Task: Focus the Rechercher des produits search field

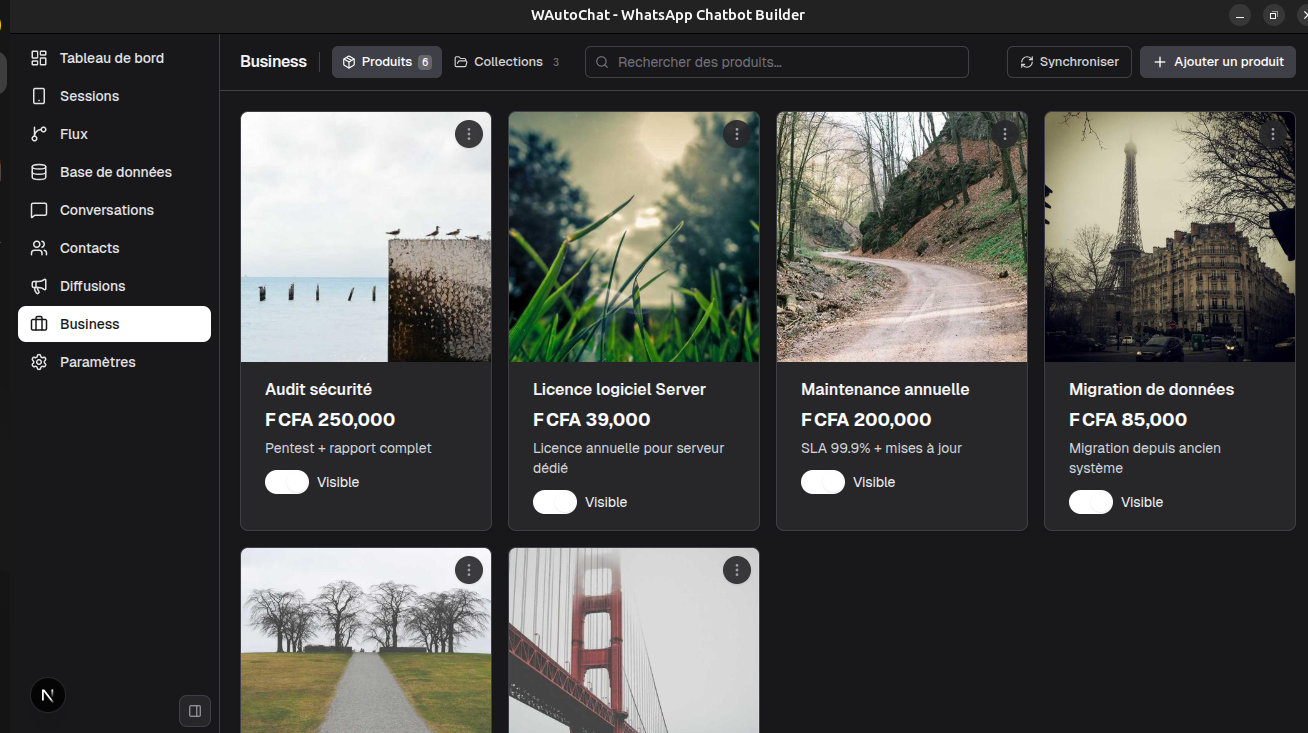Action: [777, 62]
